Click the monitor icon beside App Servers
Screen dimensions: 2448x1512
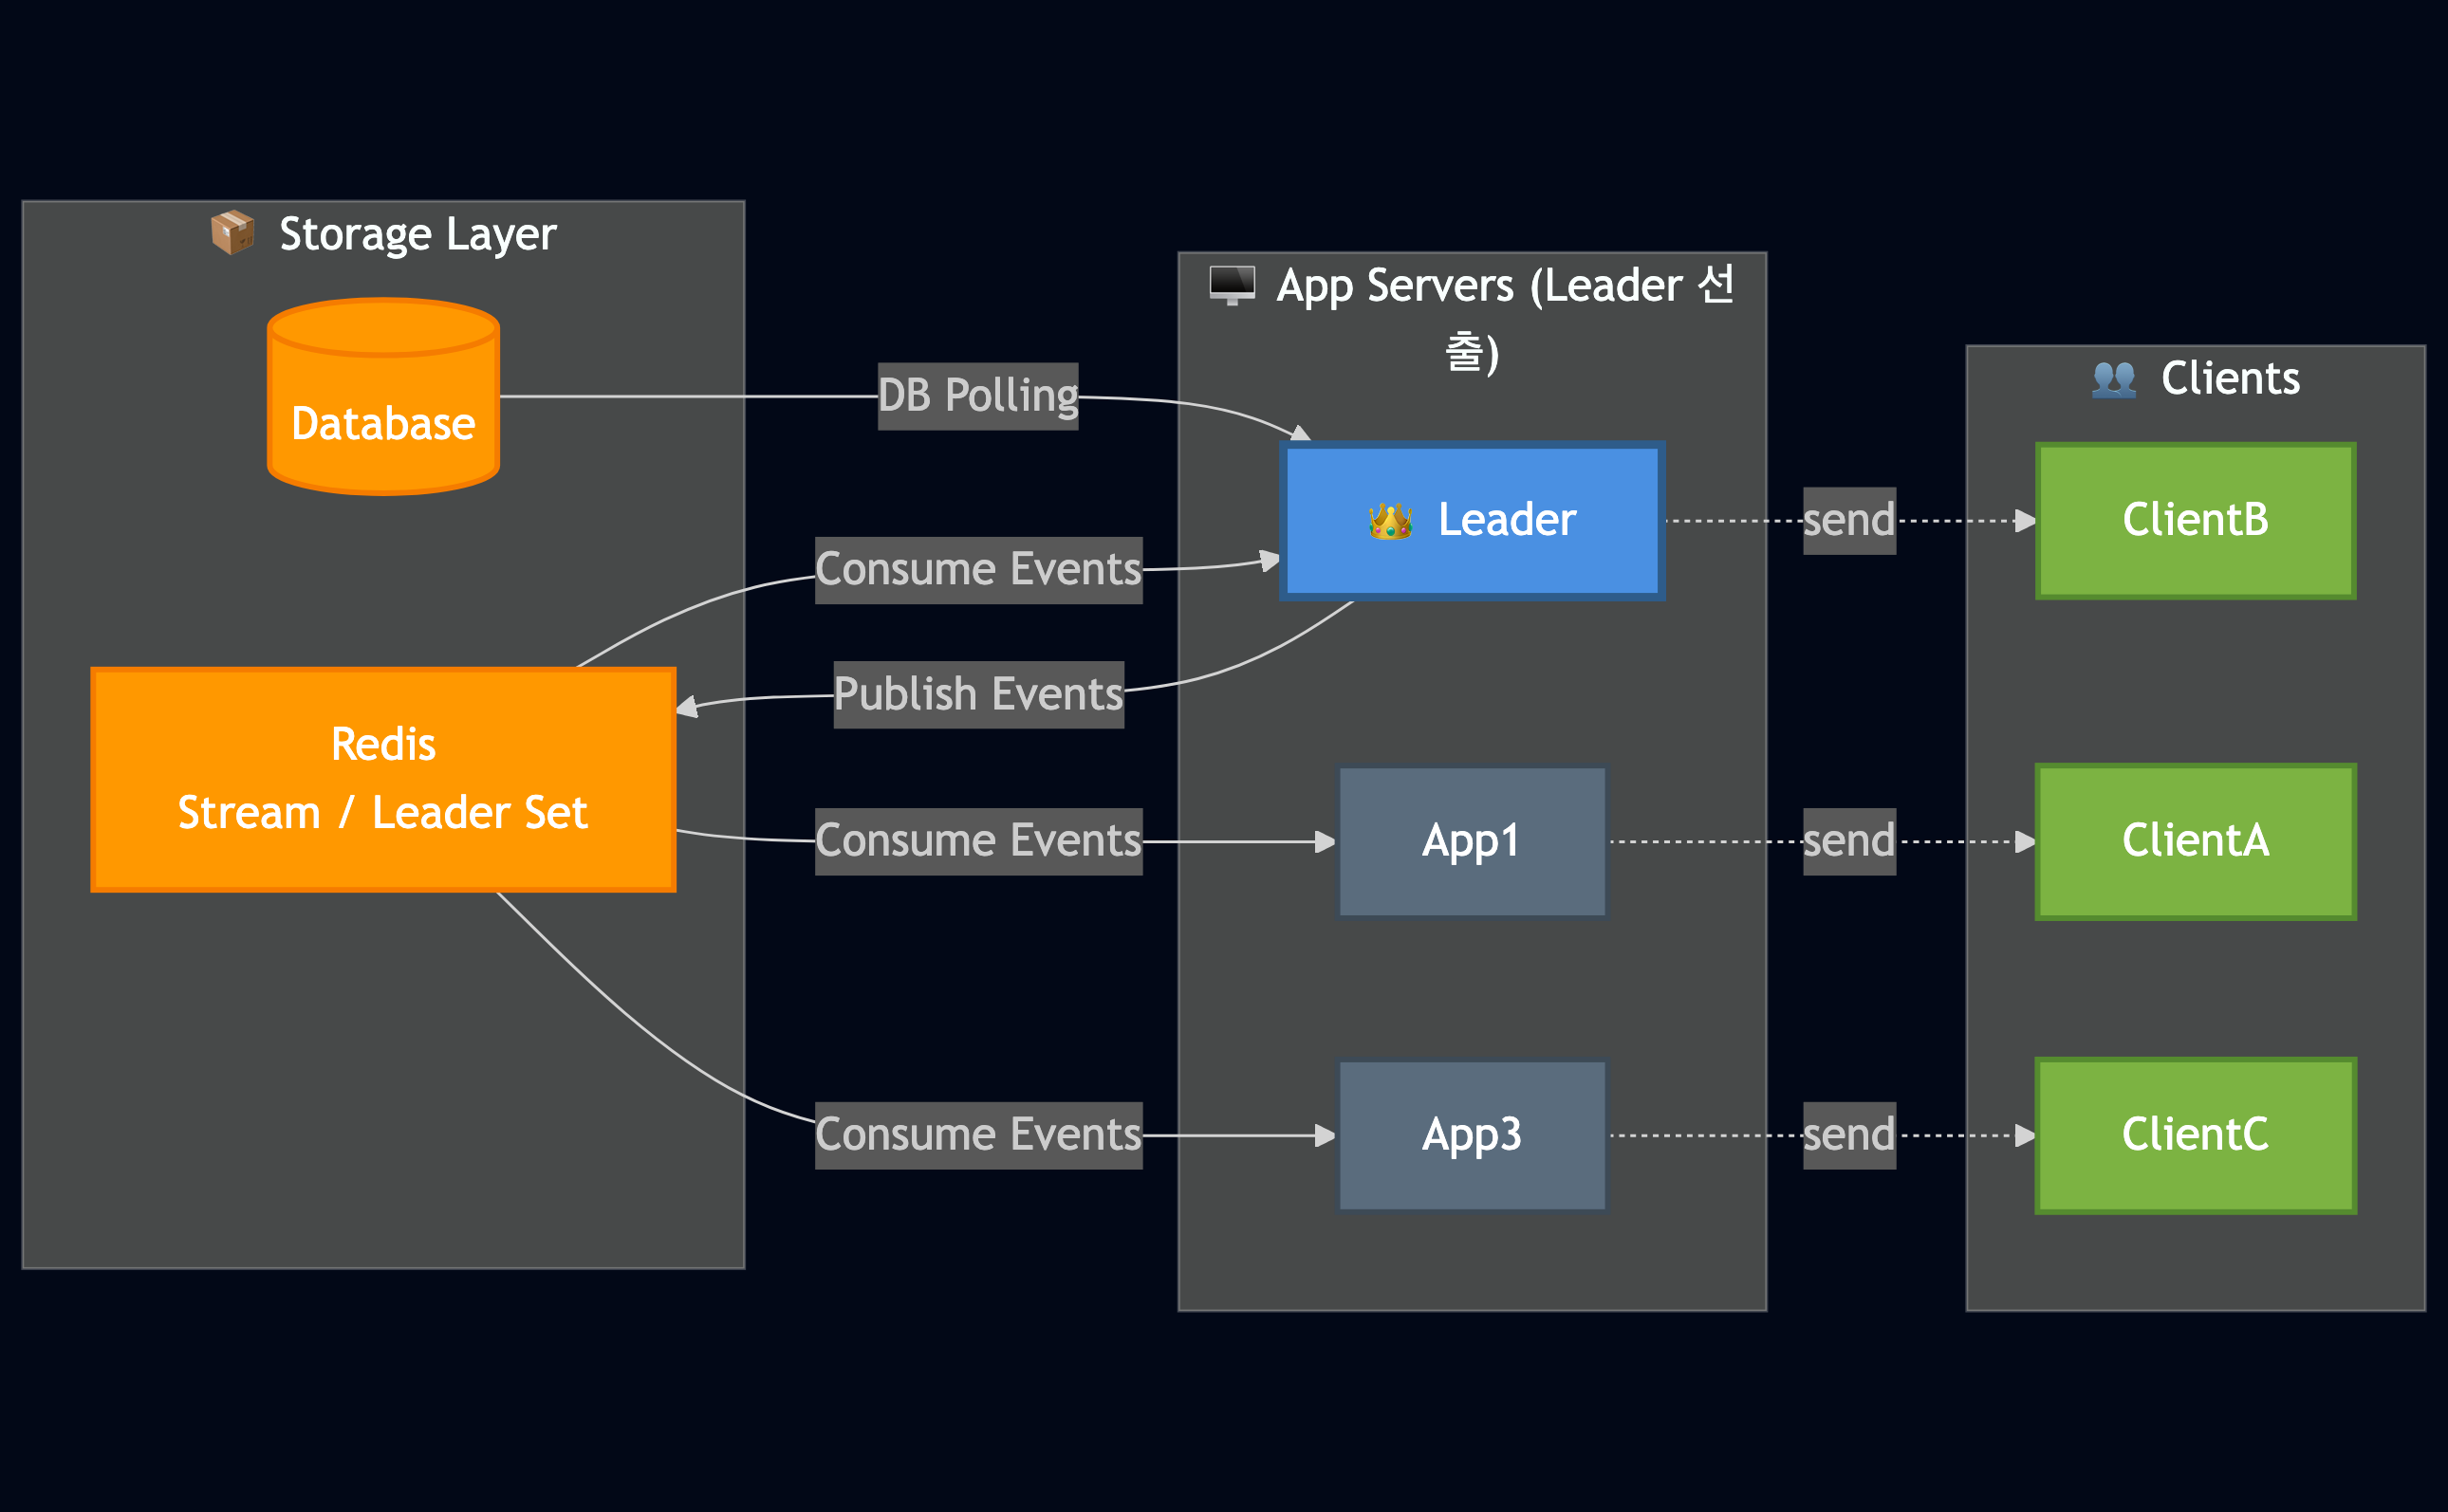[1231, 285]
